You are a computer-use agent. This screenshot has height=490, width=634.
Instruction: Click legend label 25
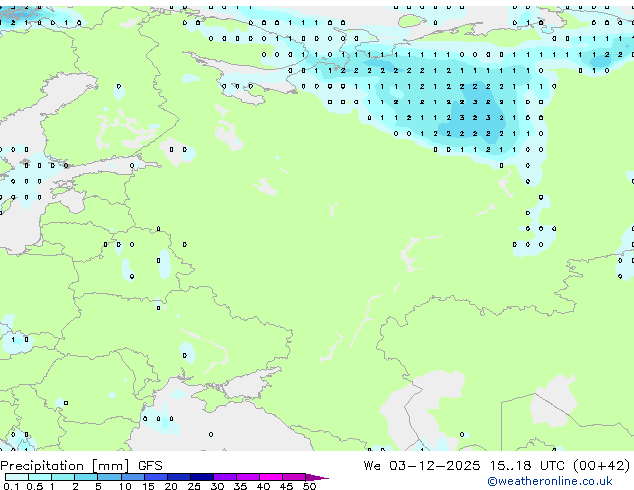click(x=194, y=486)
